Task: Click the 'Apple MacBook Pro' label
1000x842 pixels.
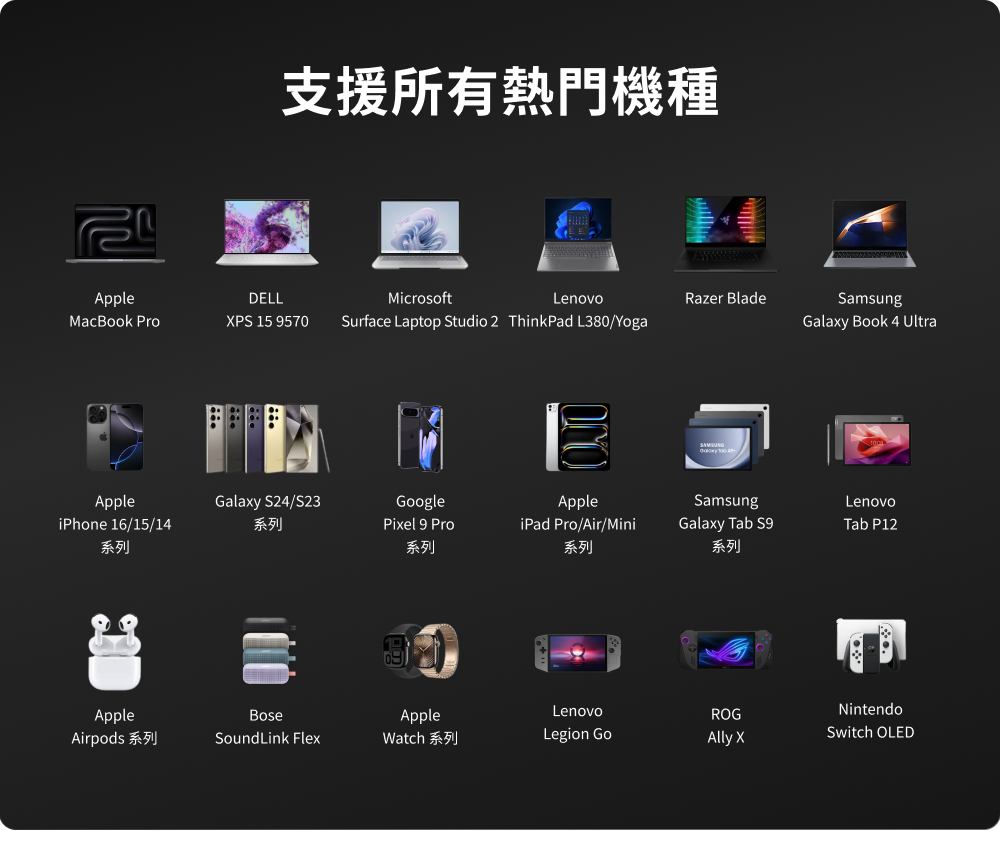Action: coord(115,309)
